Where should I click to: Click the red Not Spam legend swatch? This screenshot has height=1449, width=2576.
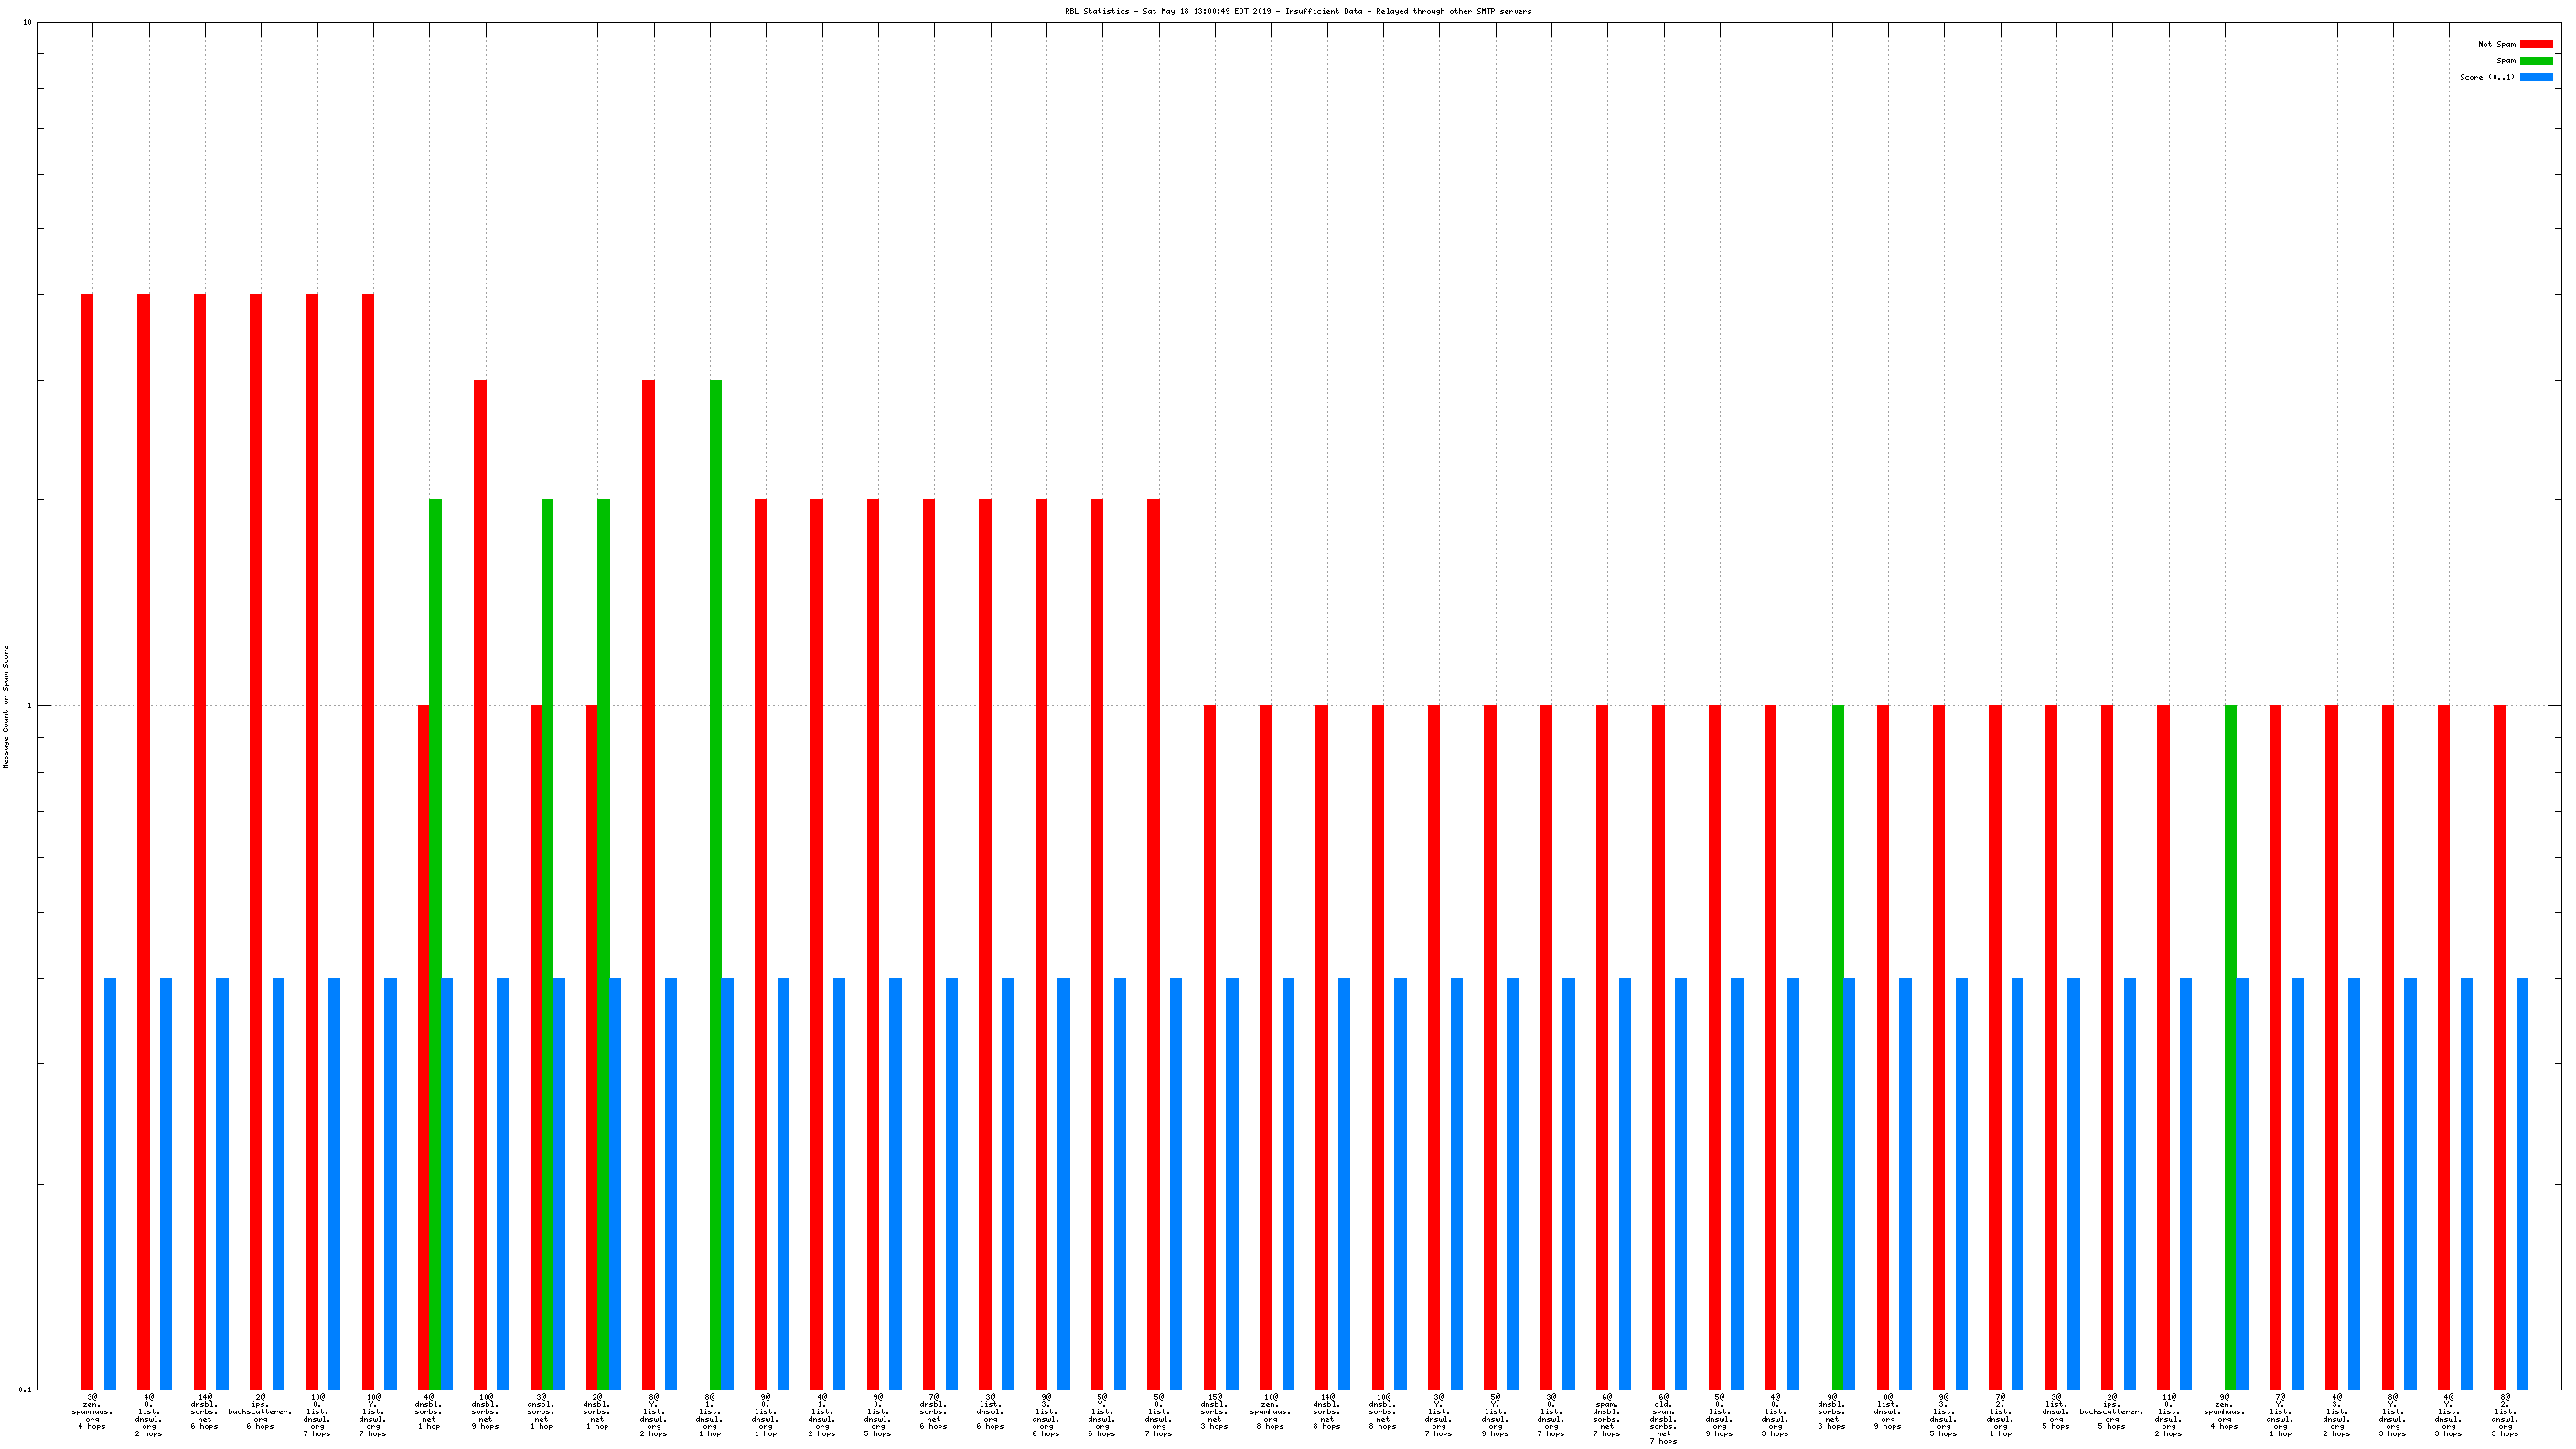(2535, 44)
